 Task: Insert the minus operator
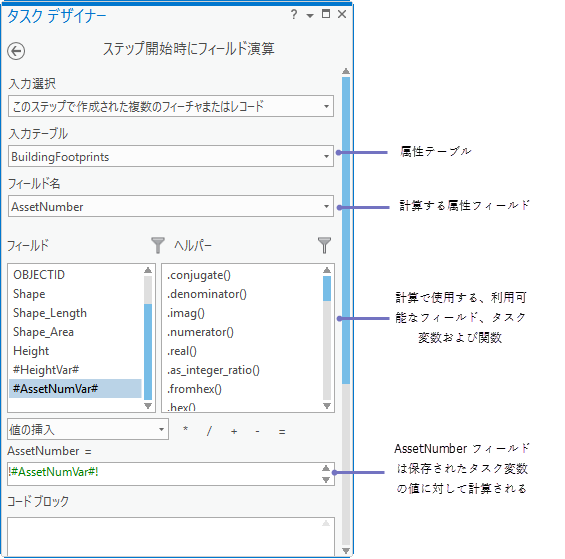click(257, 431)
